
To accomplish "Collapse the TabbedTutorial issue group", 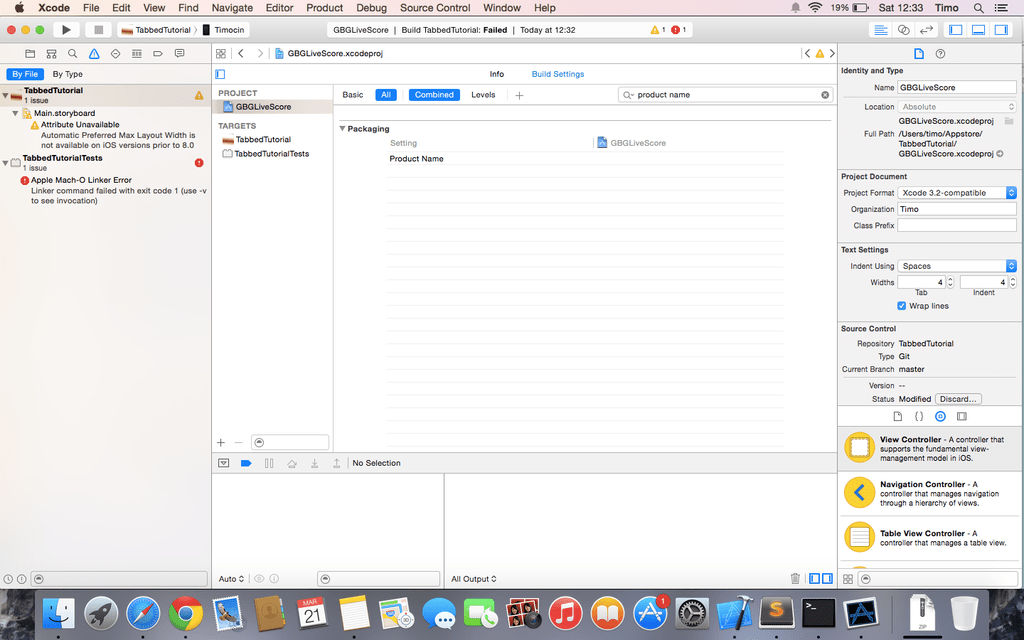I will coord(5,95).
